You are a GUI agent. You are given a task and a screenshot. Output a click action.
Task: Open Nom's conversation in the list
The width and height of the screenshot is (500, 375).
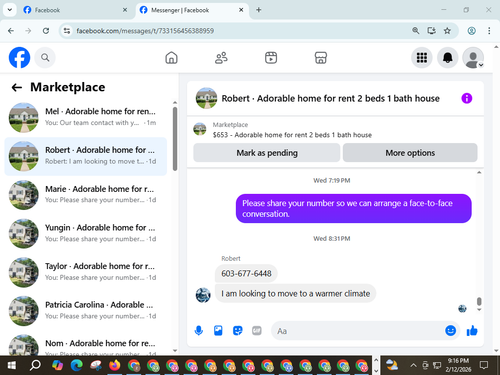pyautogui.click(x=86, y=345)
